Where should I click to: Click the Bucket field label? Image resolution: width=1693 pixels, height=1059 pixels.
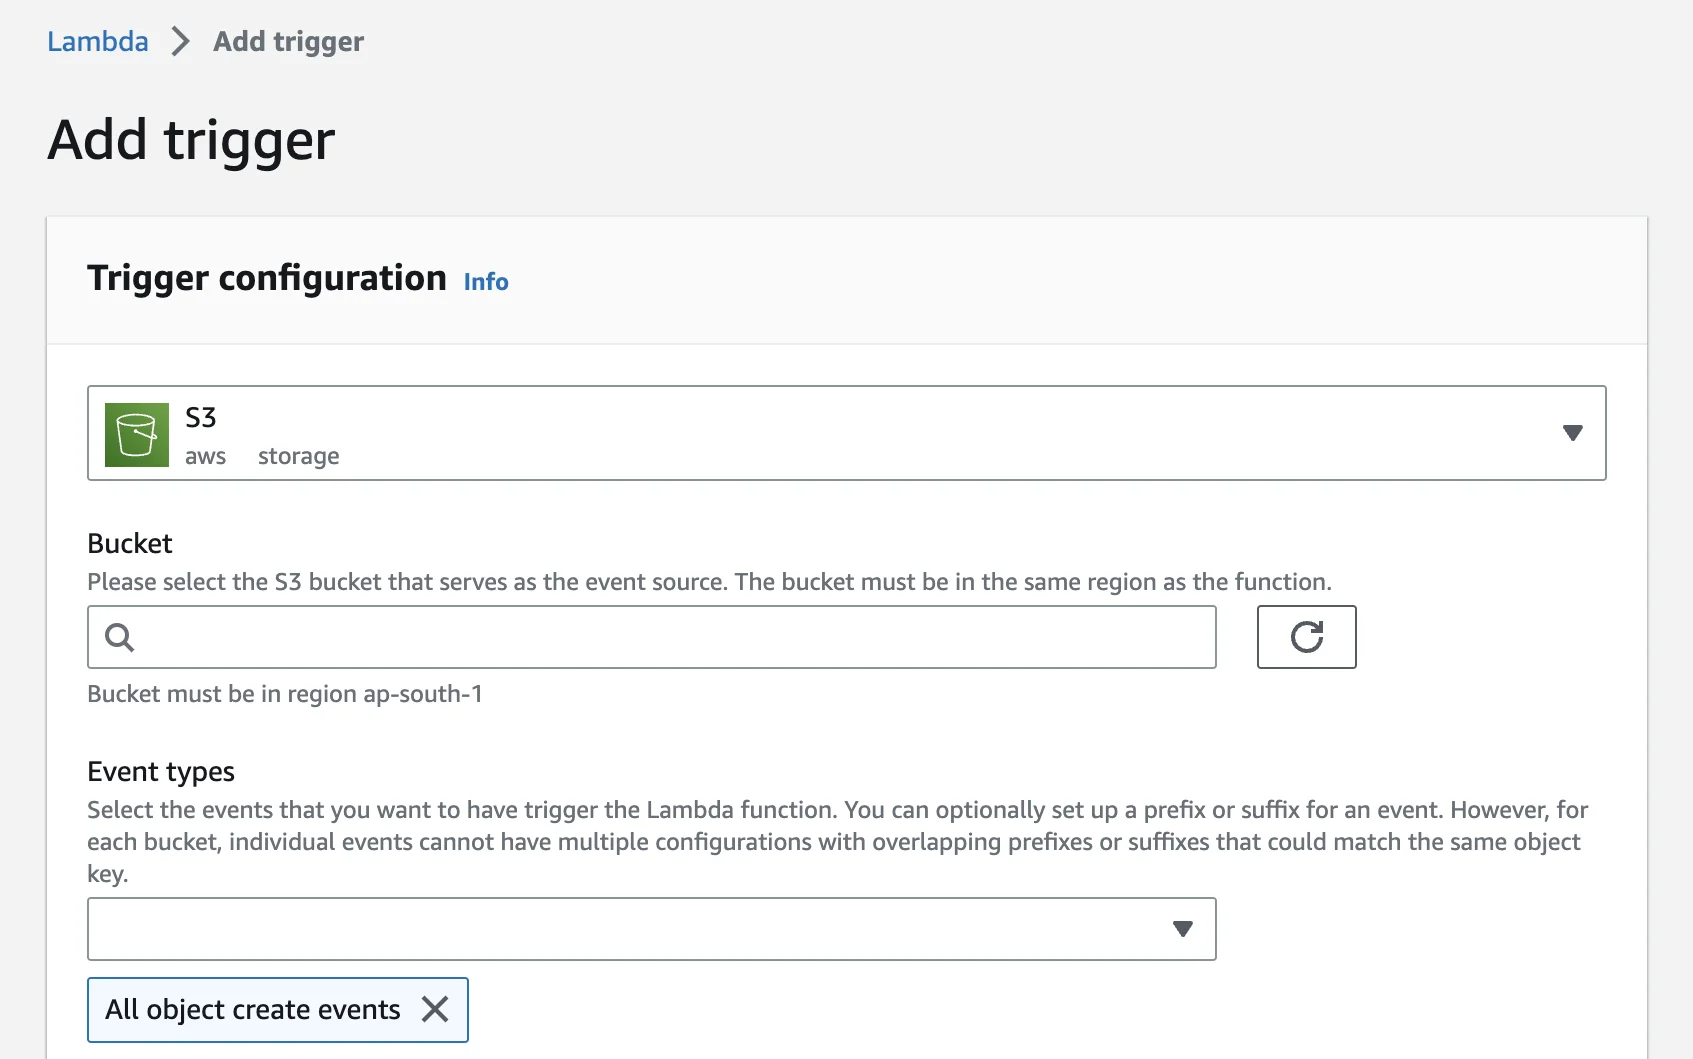(130, 543)
